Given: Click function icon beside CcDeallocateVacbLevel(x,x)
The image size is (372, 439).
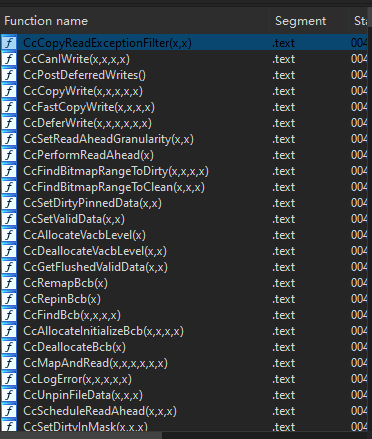Looking at the screenshot, I should (x=9, y=251).
